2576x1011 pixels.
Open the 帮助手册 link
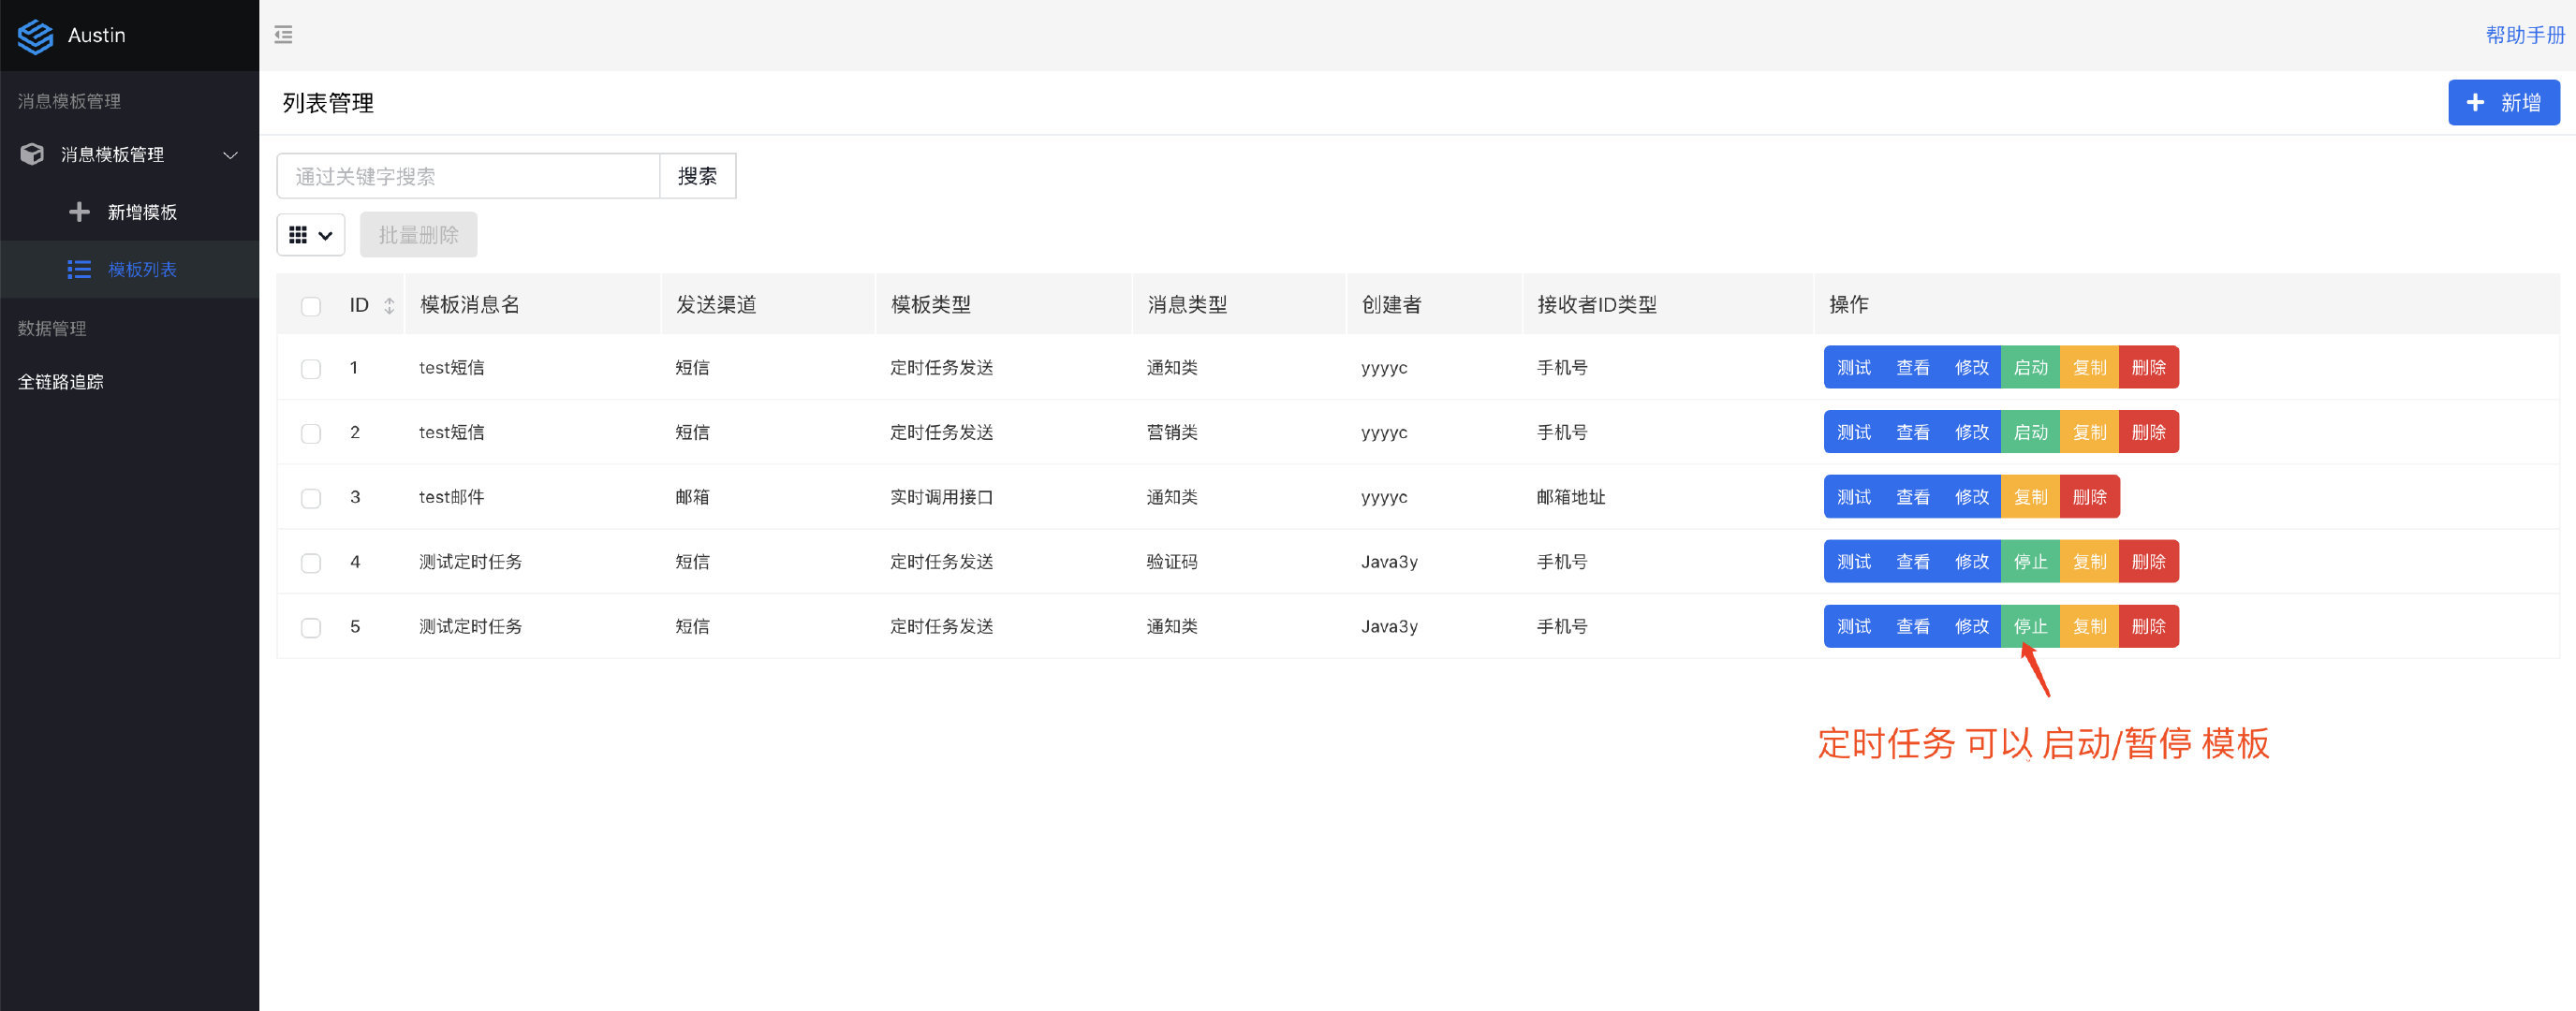2525,35
